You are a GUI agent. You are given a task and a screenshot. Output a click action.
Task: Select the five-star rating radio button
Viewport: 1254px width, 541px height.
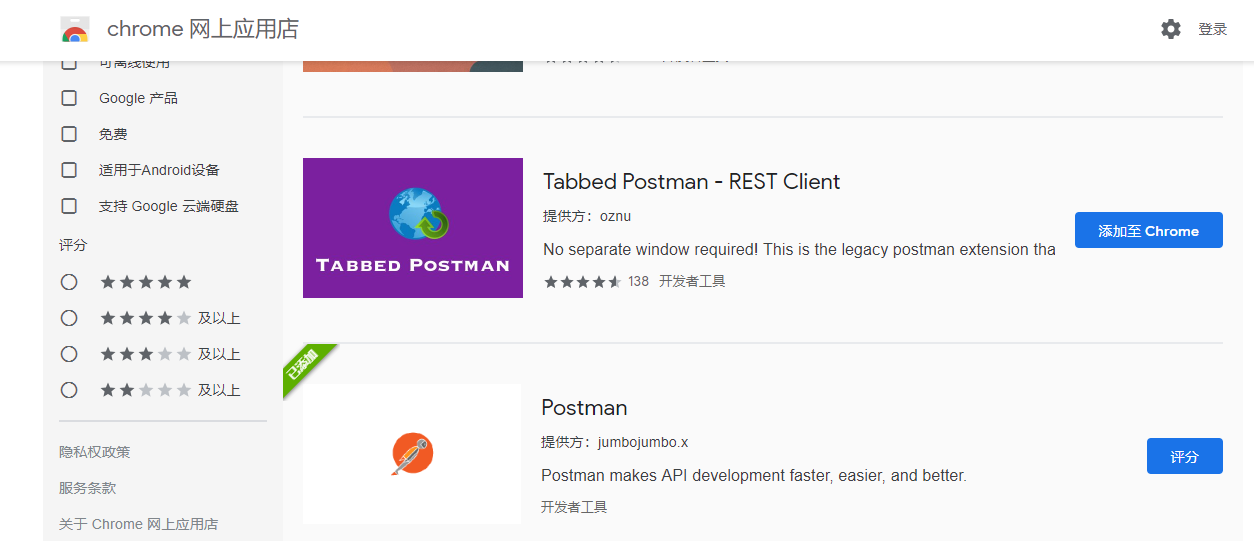69,282
